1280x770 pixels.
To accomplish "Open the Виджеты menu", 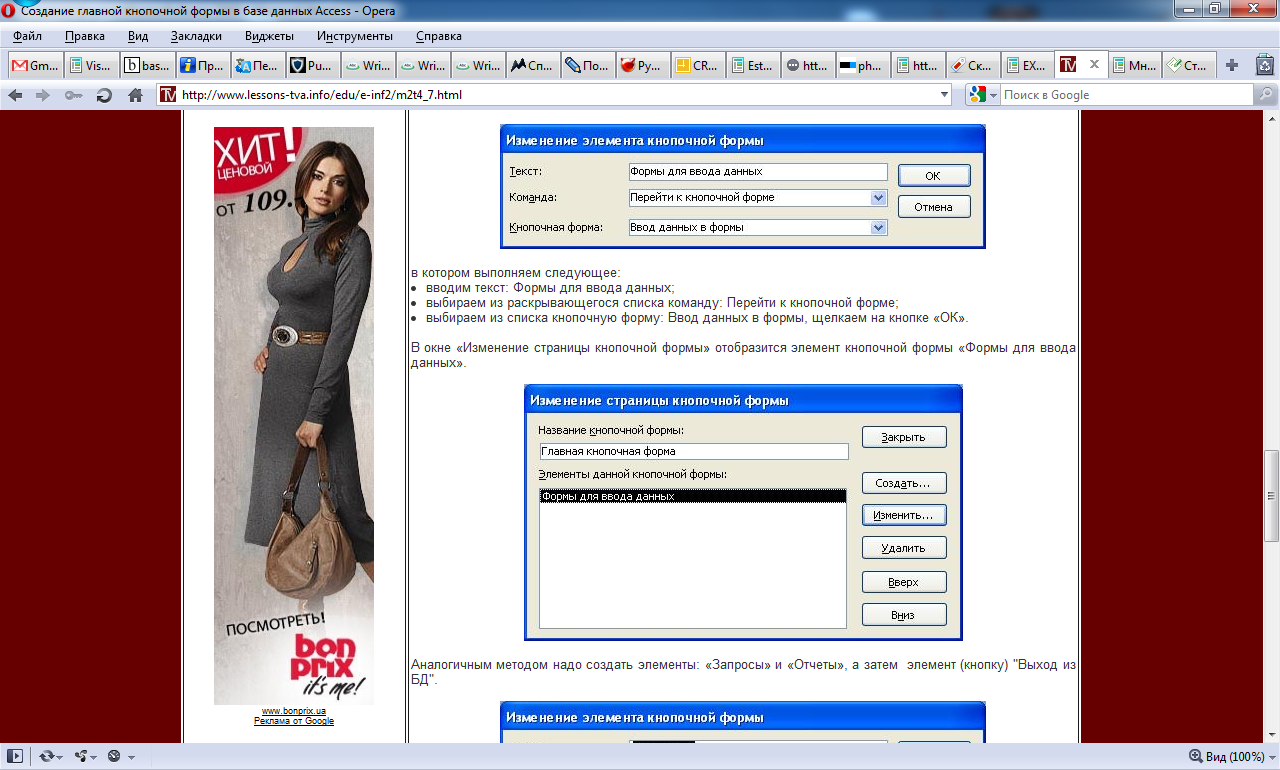I will click(269, 36).
